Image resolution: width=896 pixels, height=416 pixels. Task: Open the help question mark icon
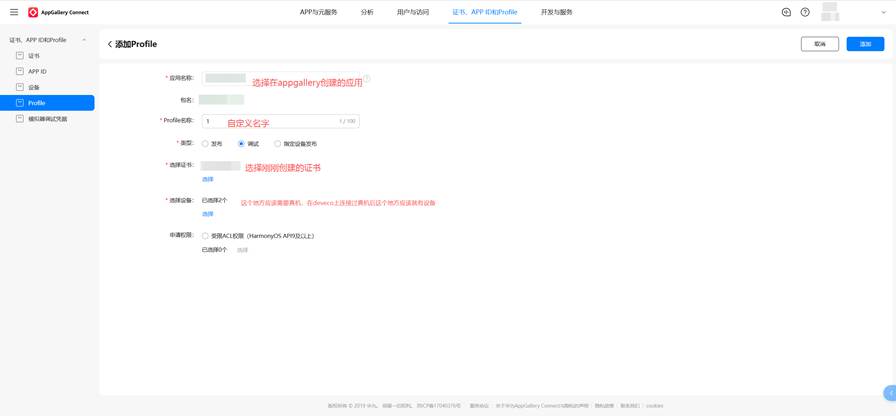[805, 12]
